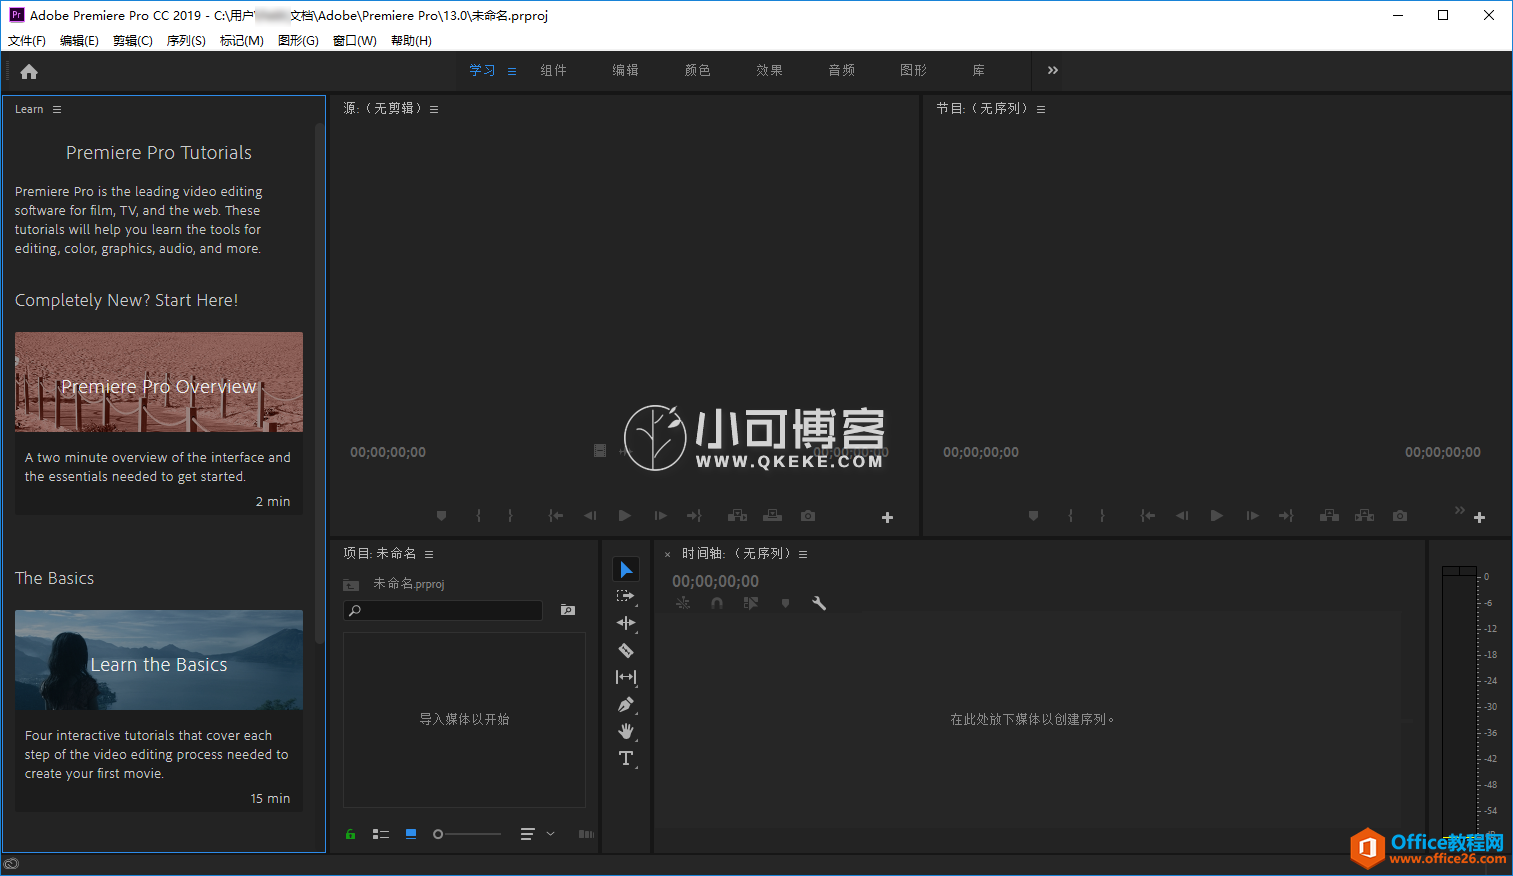
Task: Switch to 效果 workspace tab
Action: pos(770,70)
